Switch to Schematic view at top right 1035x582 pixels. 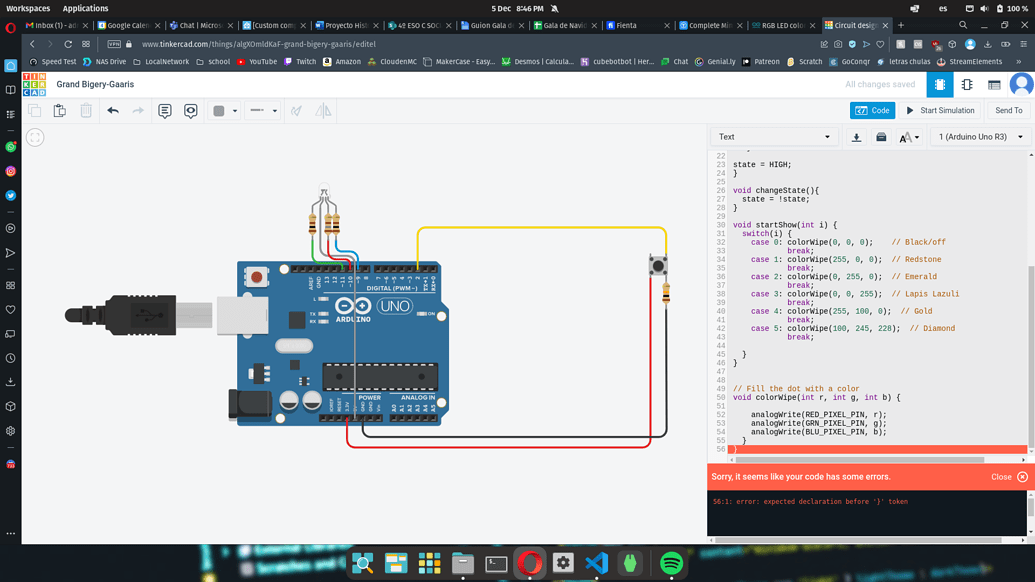[x=966, y=85]
